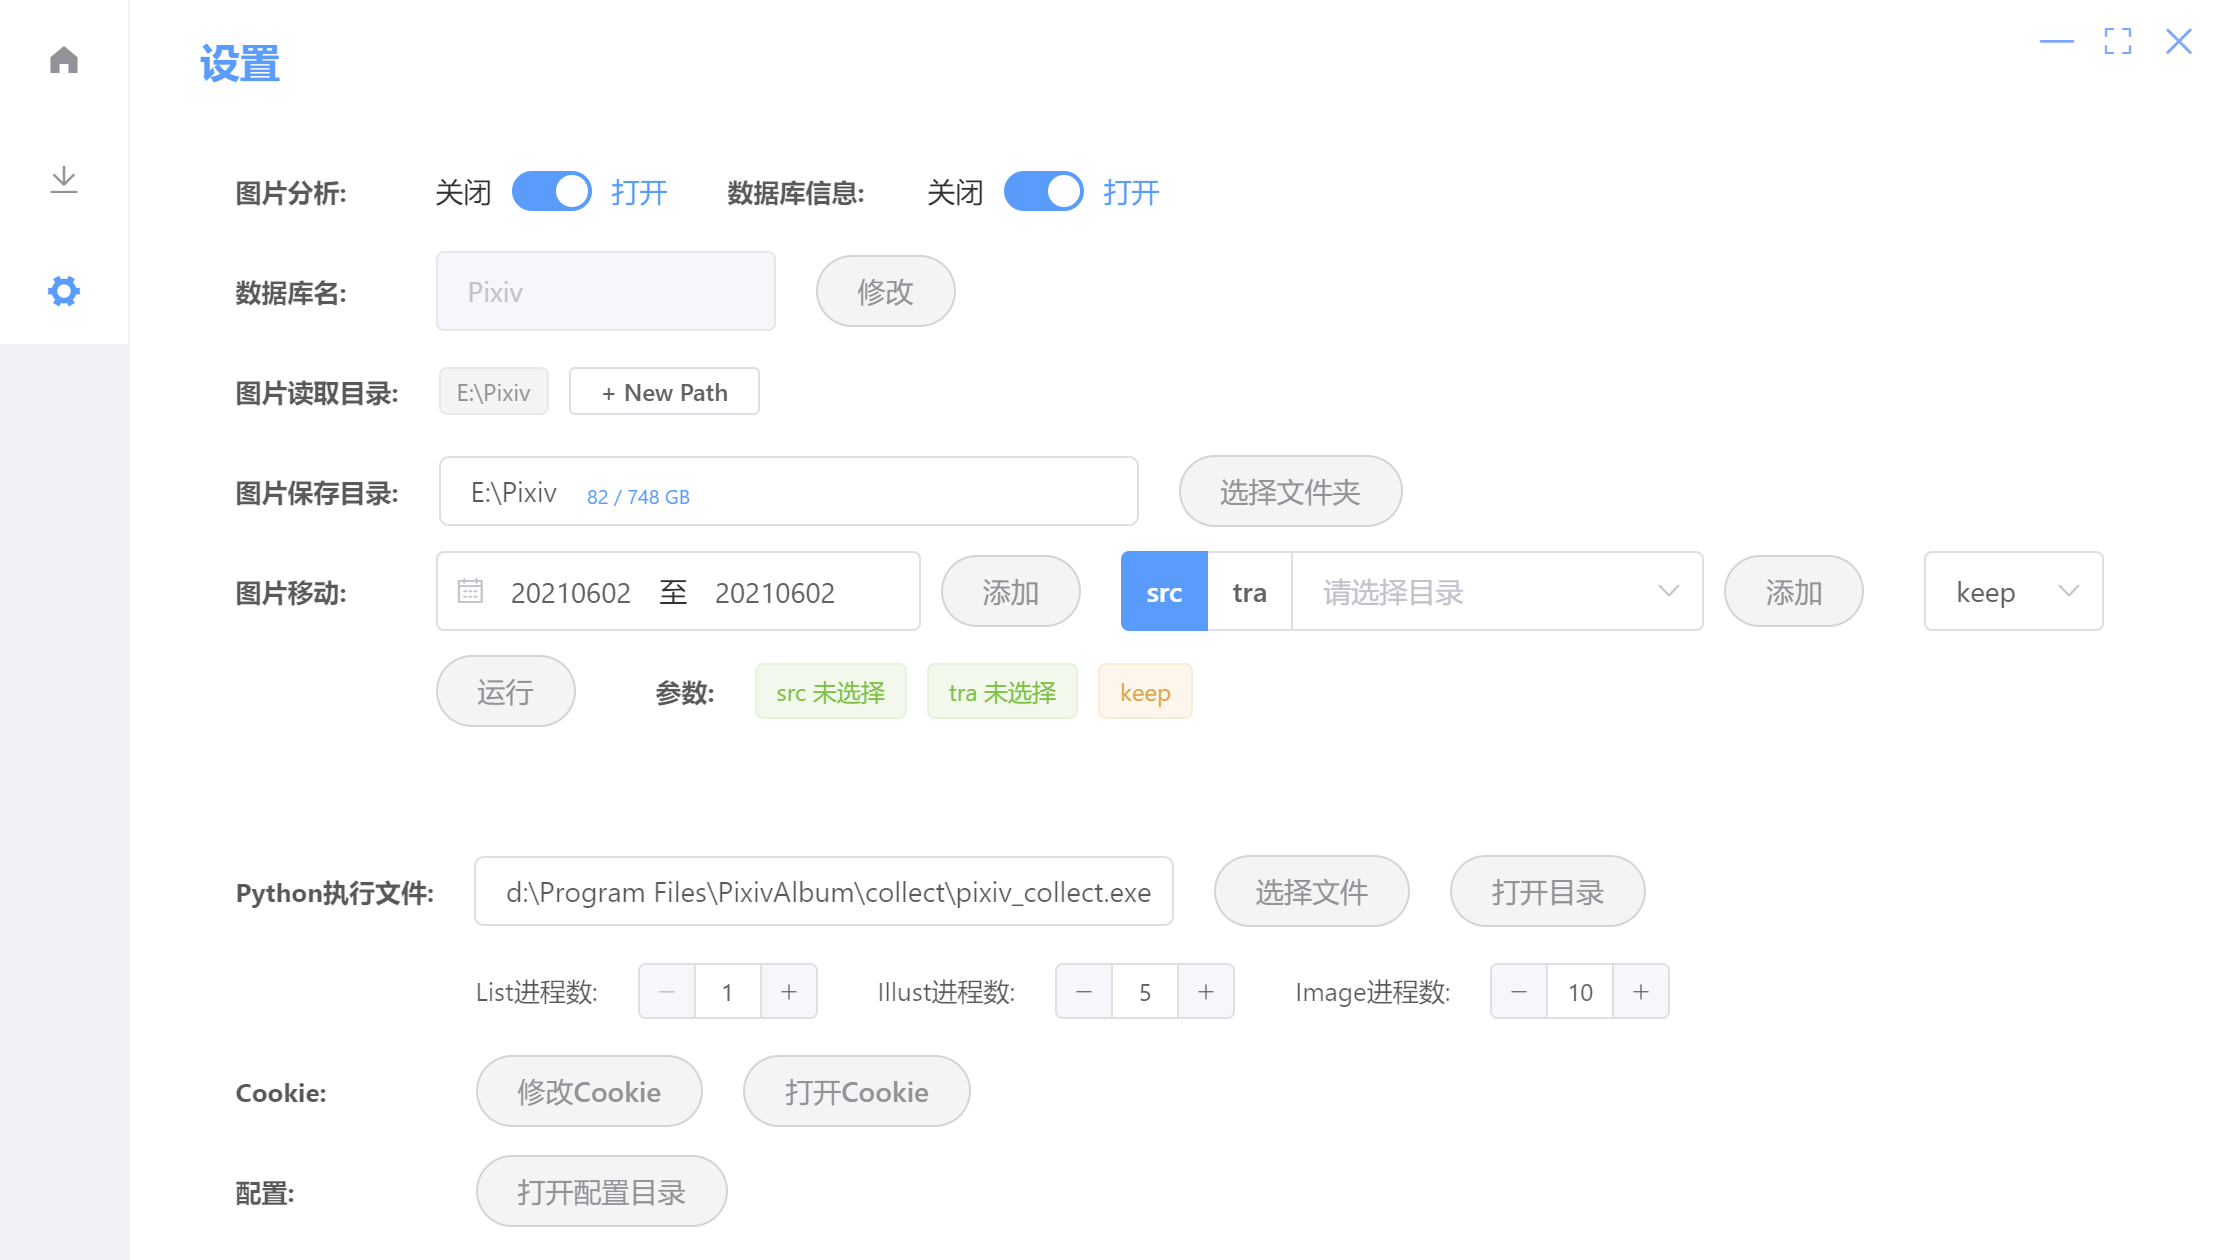Click the start date 20210602 field
The width and height of the screenshot is (2240, 1260).
coord(571,593)
